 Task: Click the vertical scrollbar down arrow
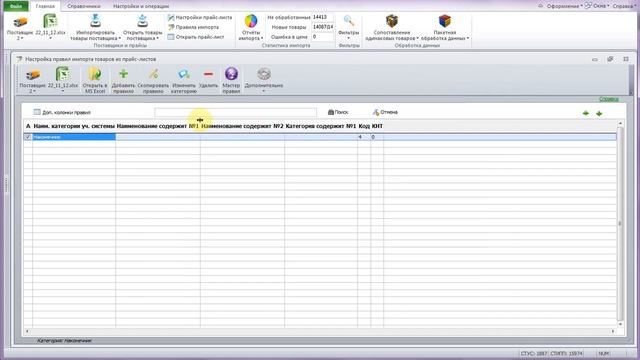click(620, 324)
